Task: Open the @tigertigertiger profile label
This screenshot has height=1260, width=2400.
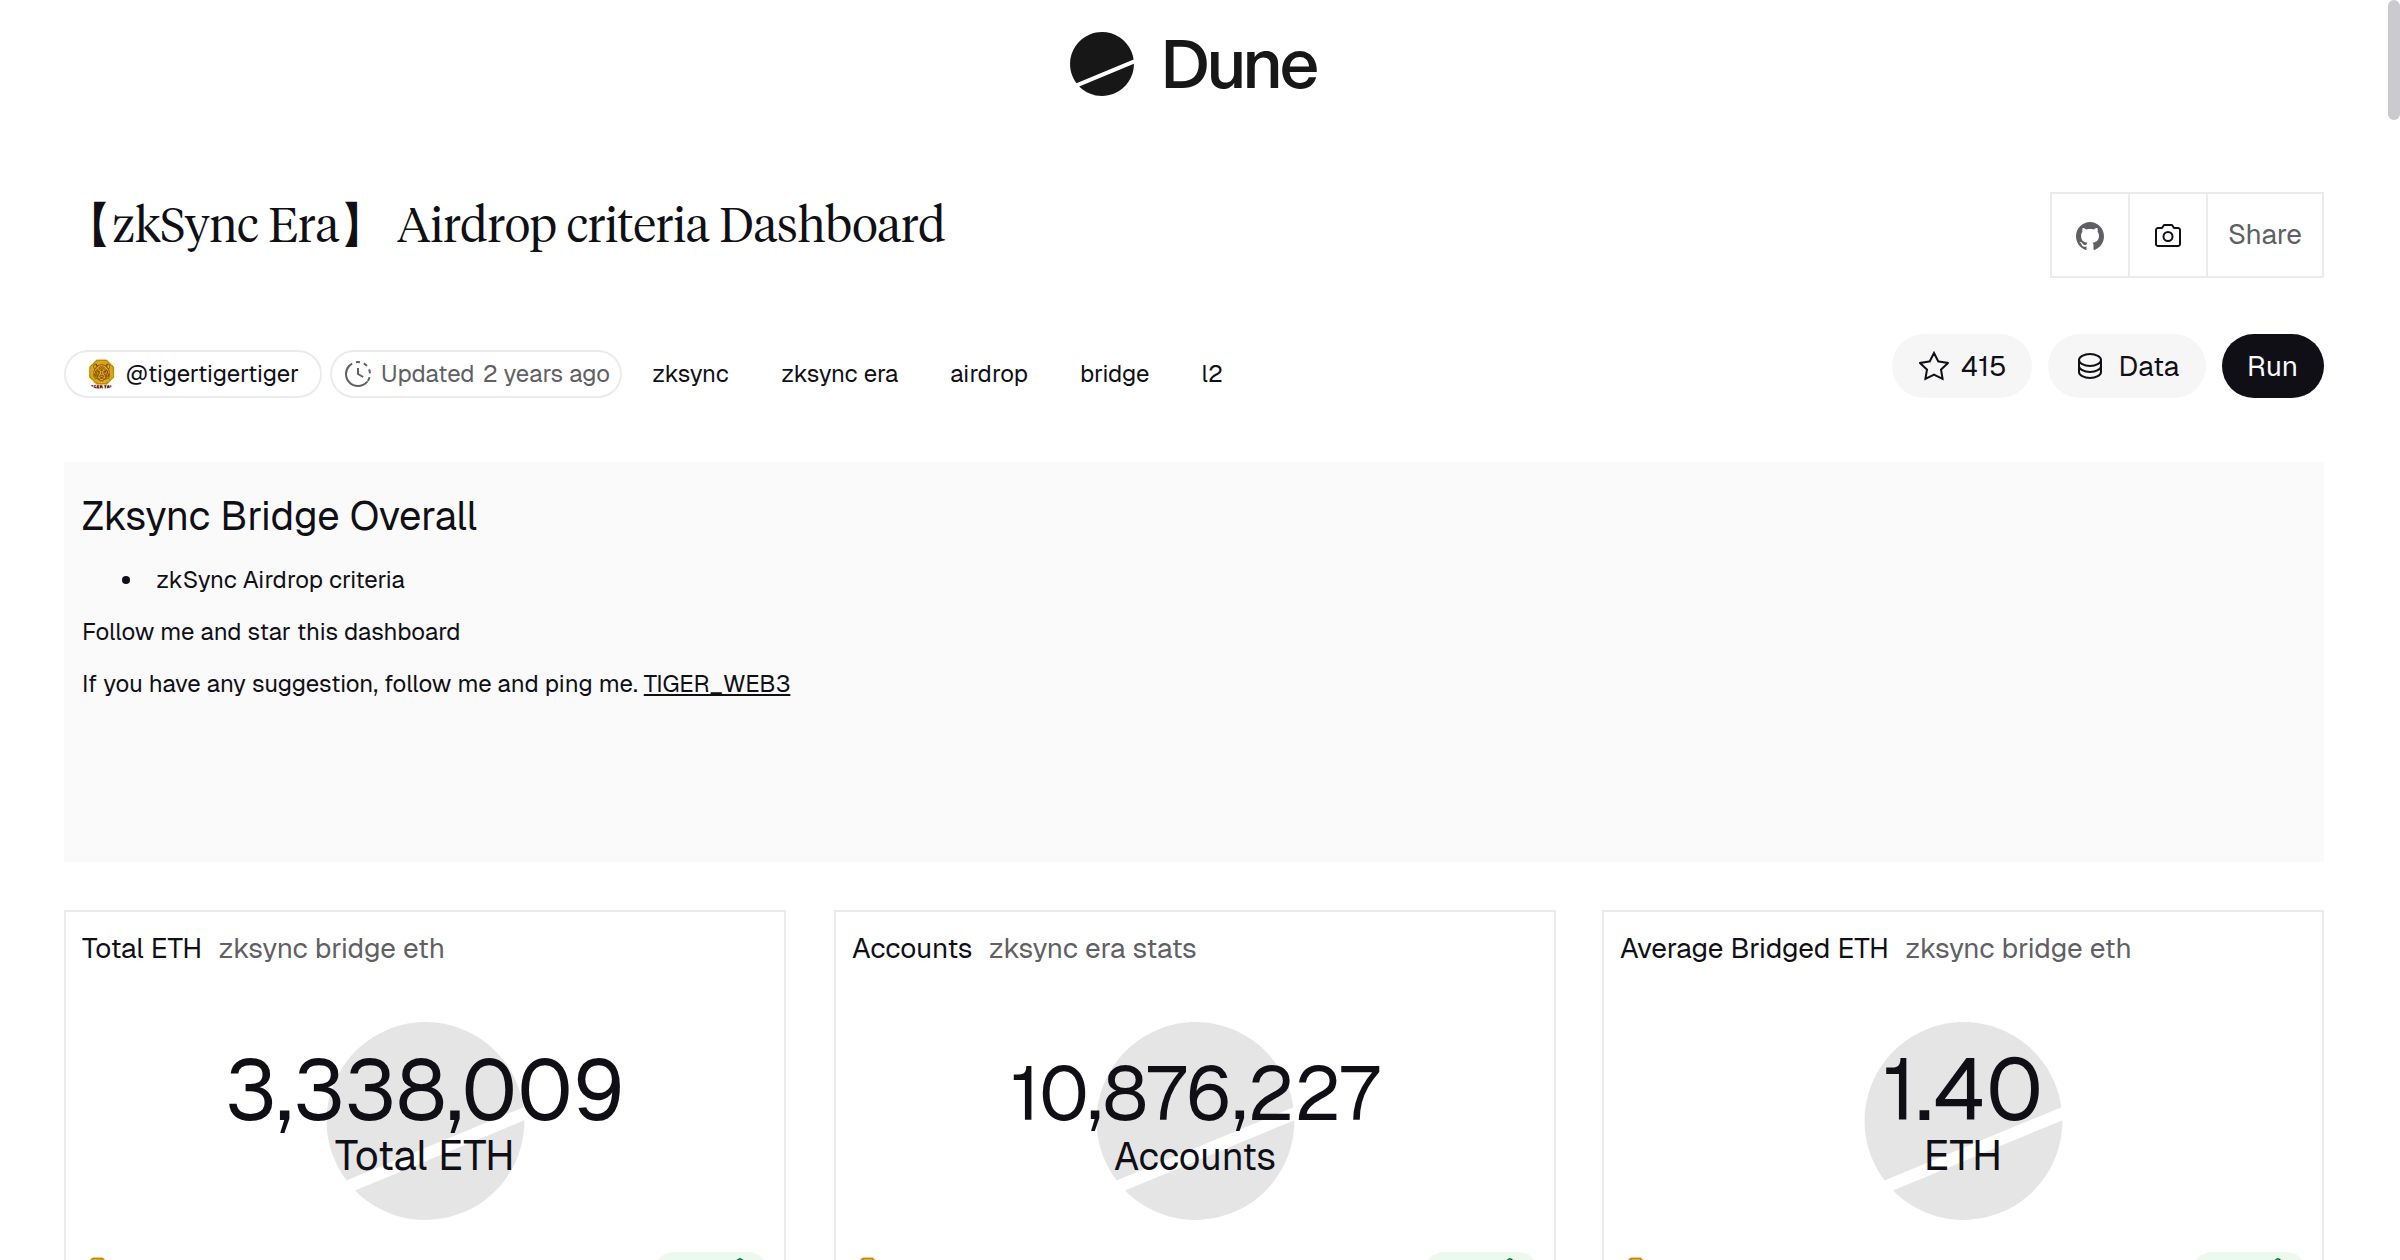Action: [211, 372]
